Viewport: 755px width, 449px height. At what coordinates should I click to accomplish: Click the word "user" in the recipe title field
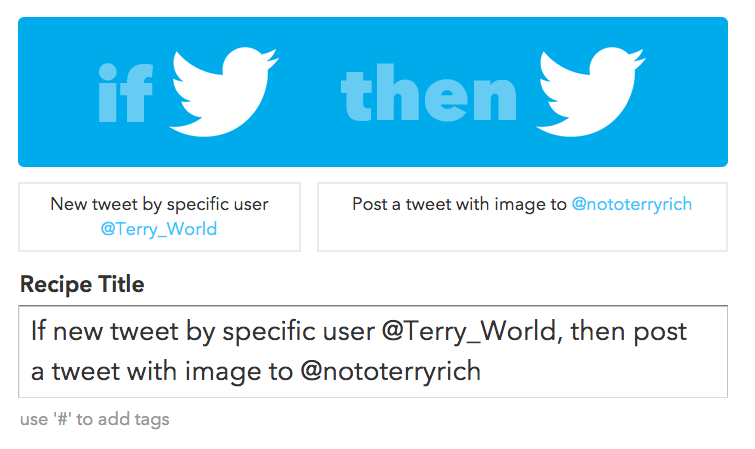pyautogui.click(x=337, y=330)
